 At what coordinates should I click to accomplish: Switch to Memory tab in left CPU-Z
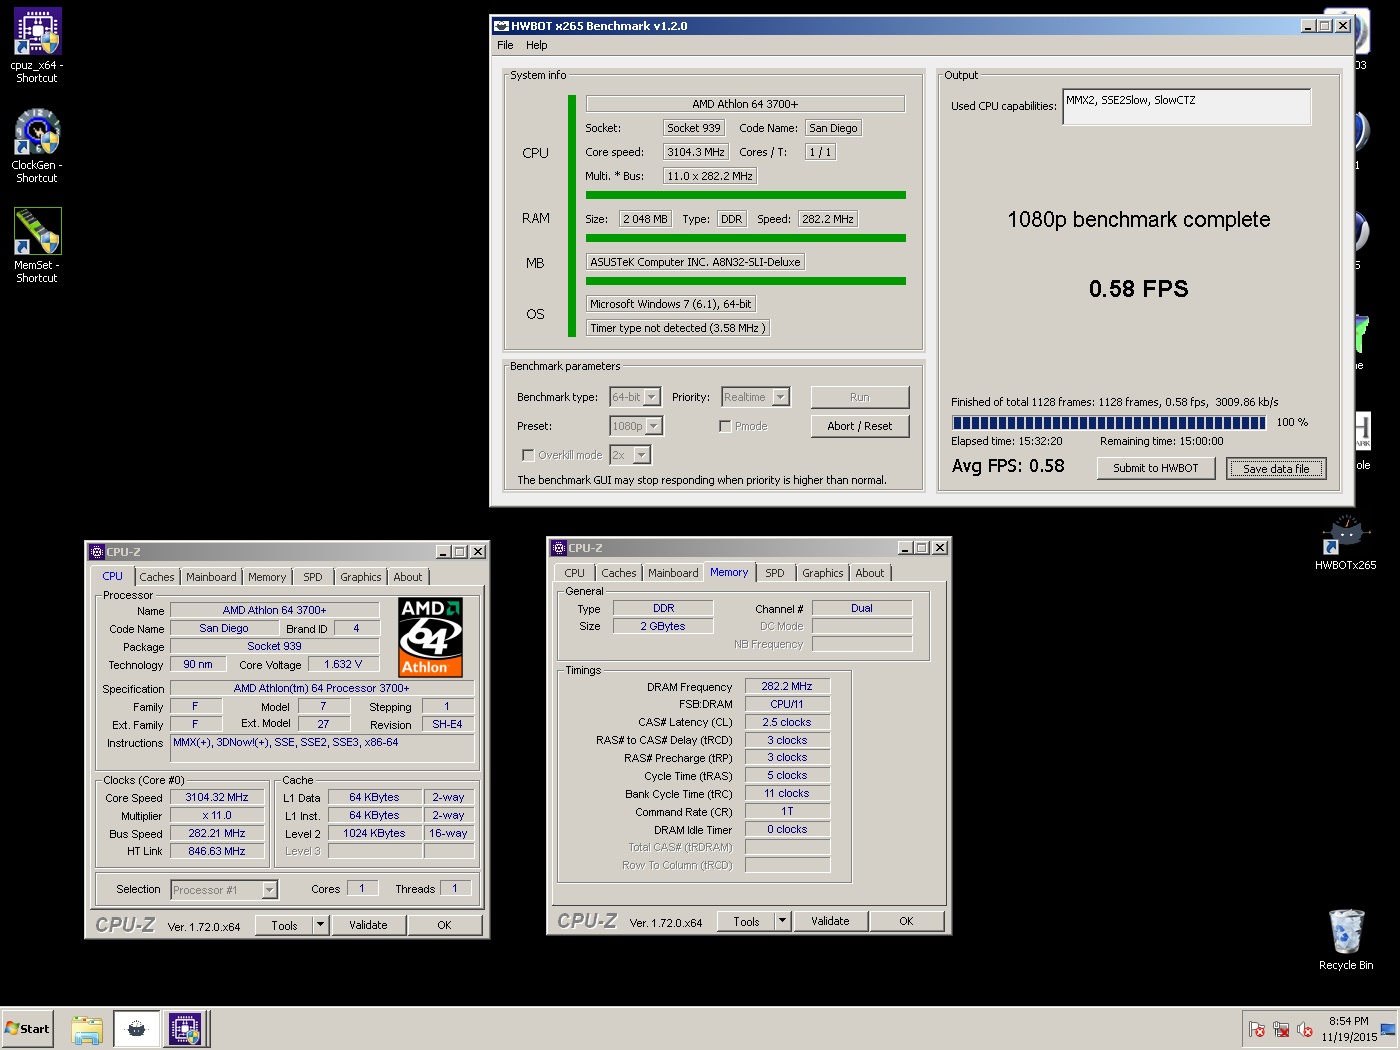pyautogui.click(x=267, y=577)
